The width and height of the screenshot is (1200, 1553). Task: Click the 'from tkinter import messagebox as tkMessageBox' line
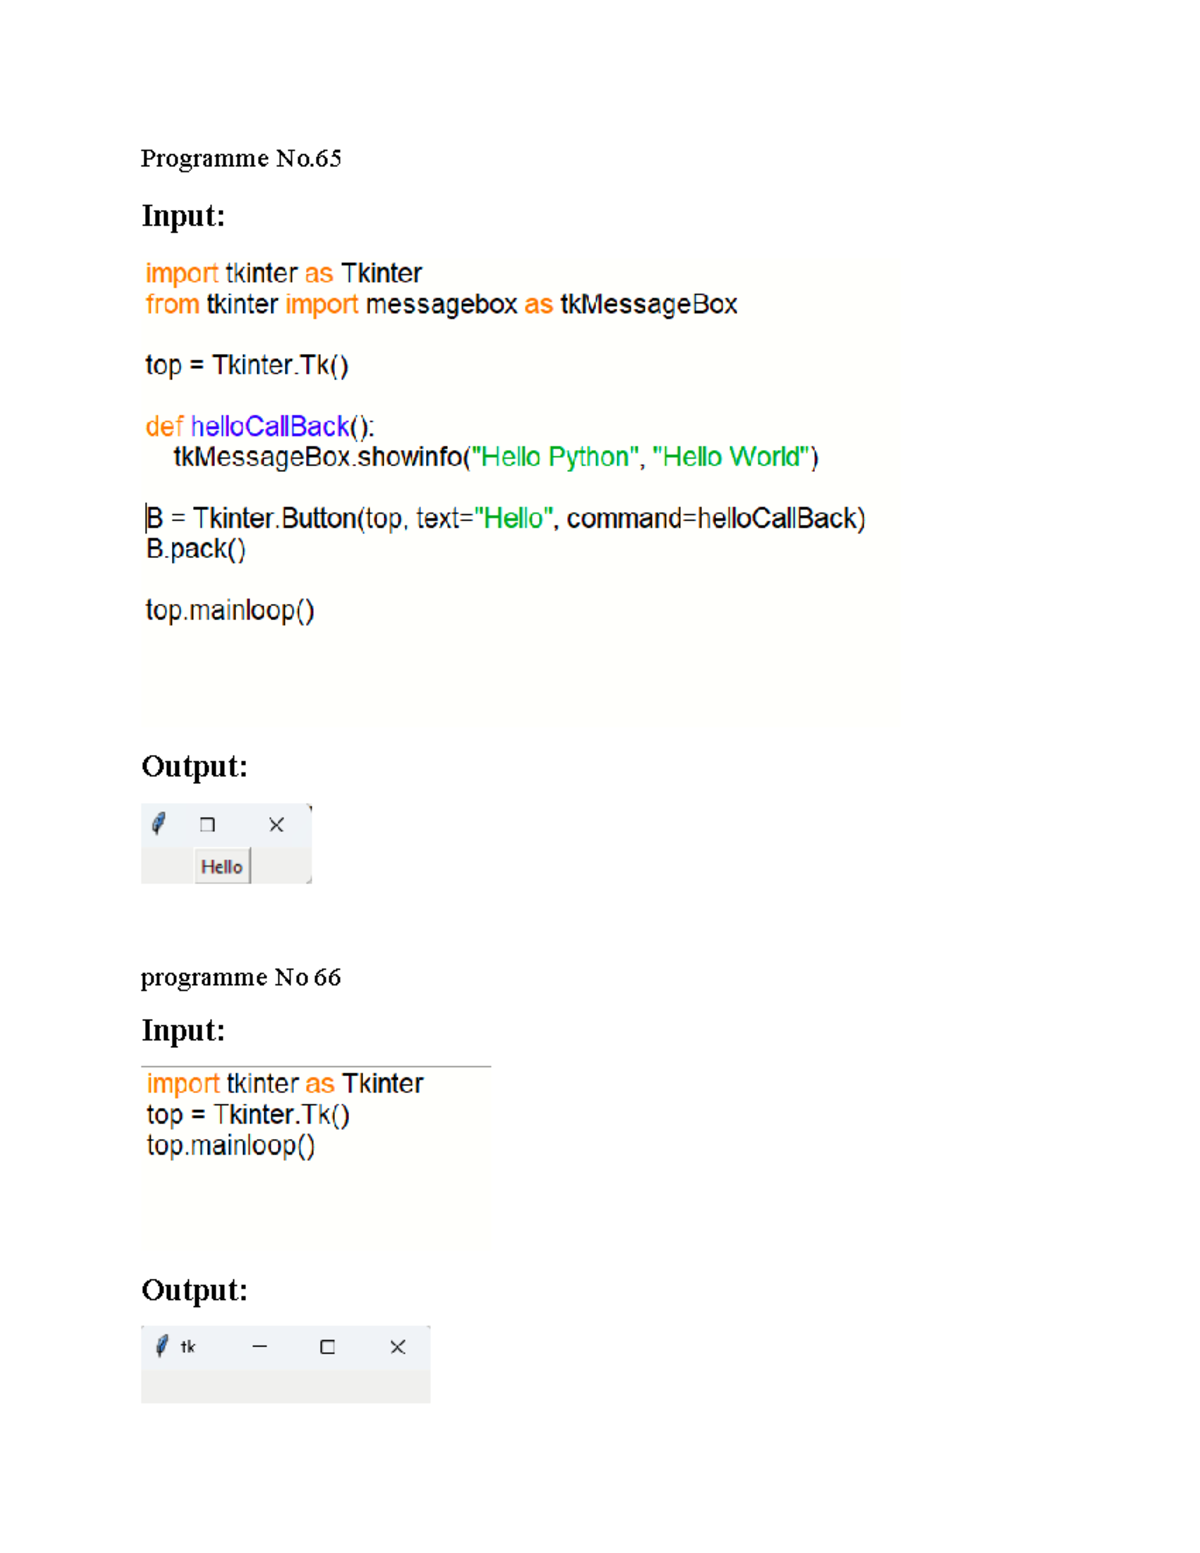click(442, 304)
